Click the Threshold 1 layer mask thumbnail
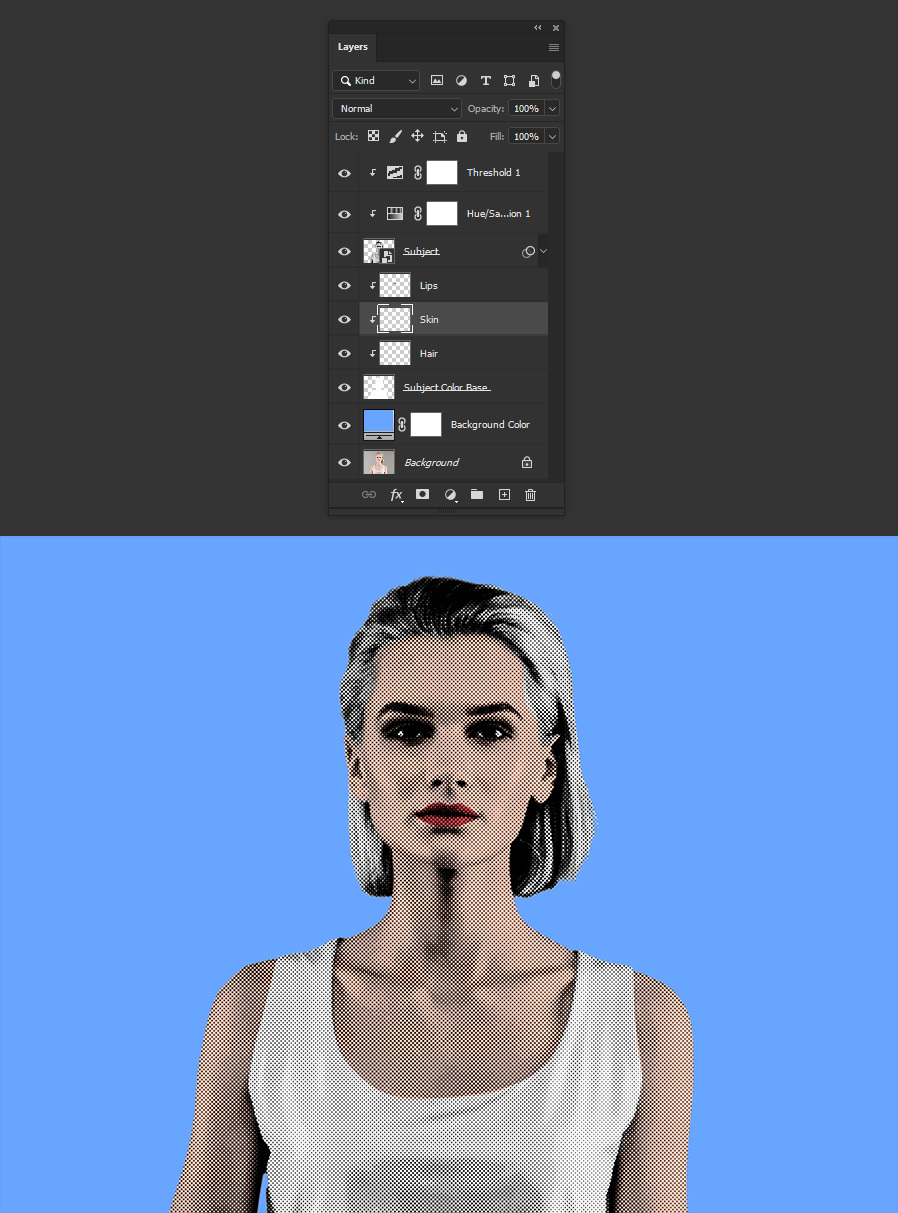The image size is (898, 1213). point(442,173)
